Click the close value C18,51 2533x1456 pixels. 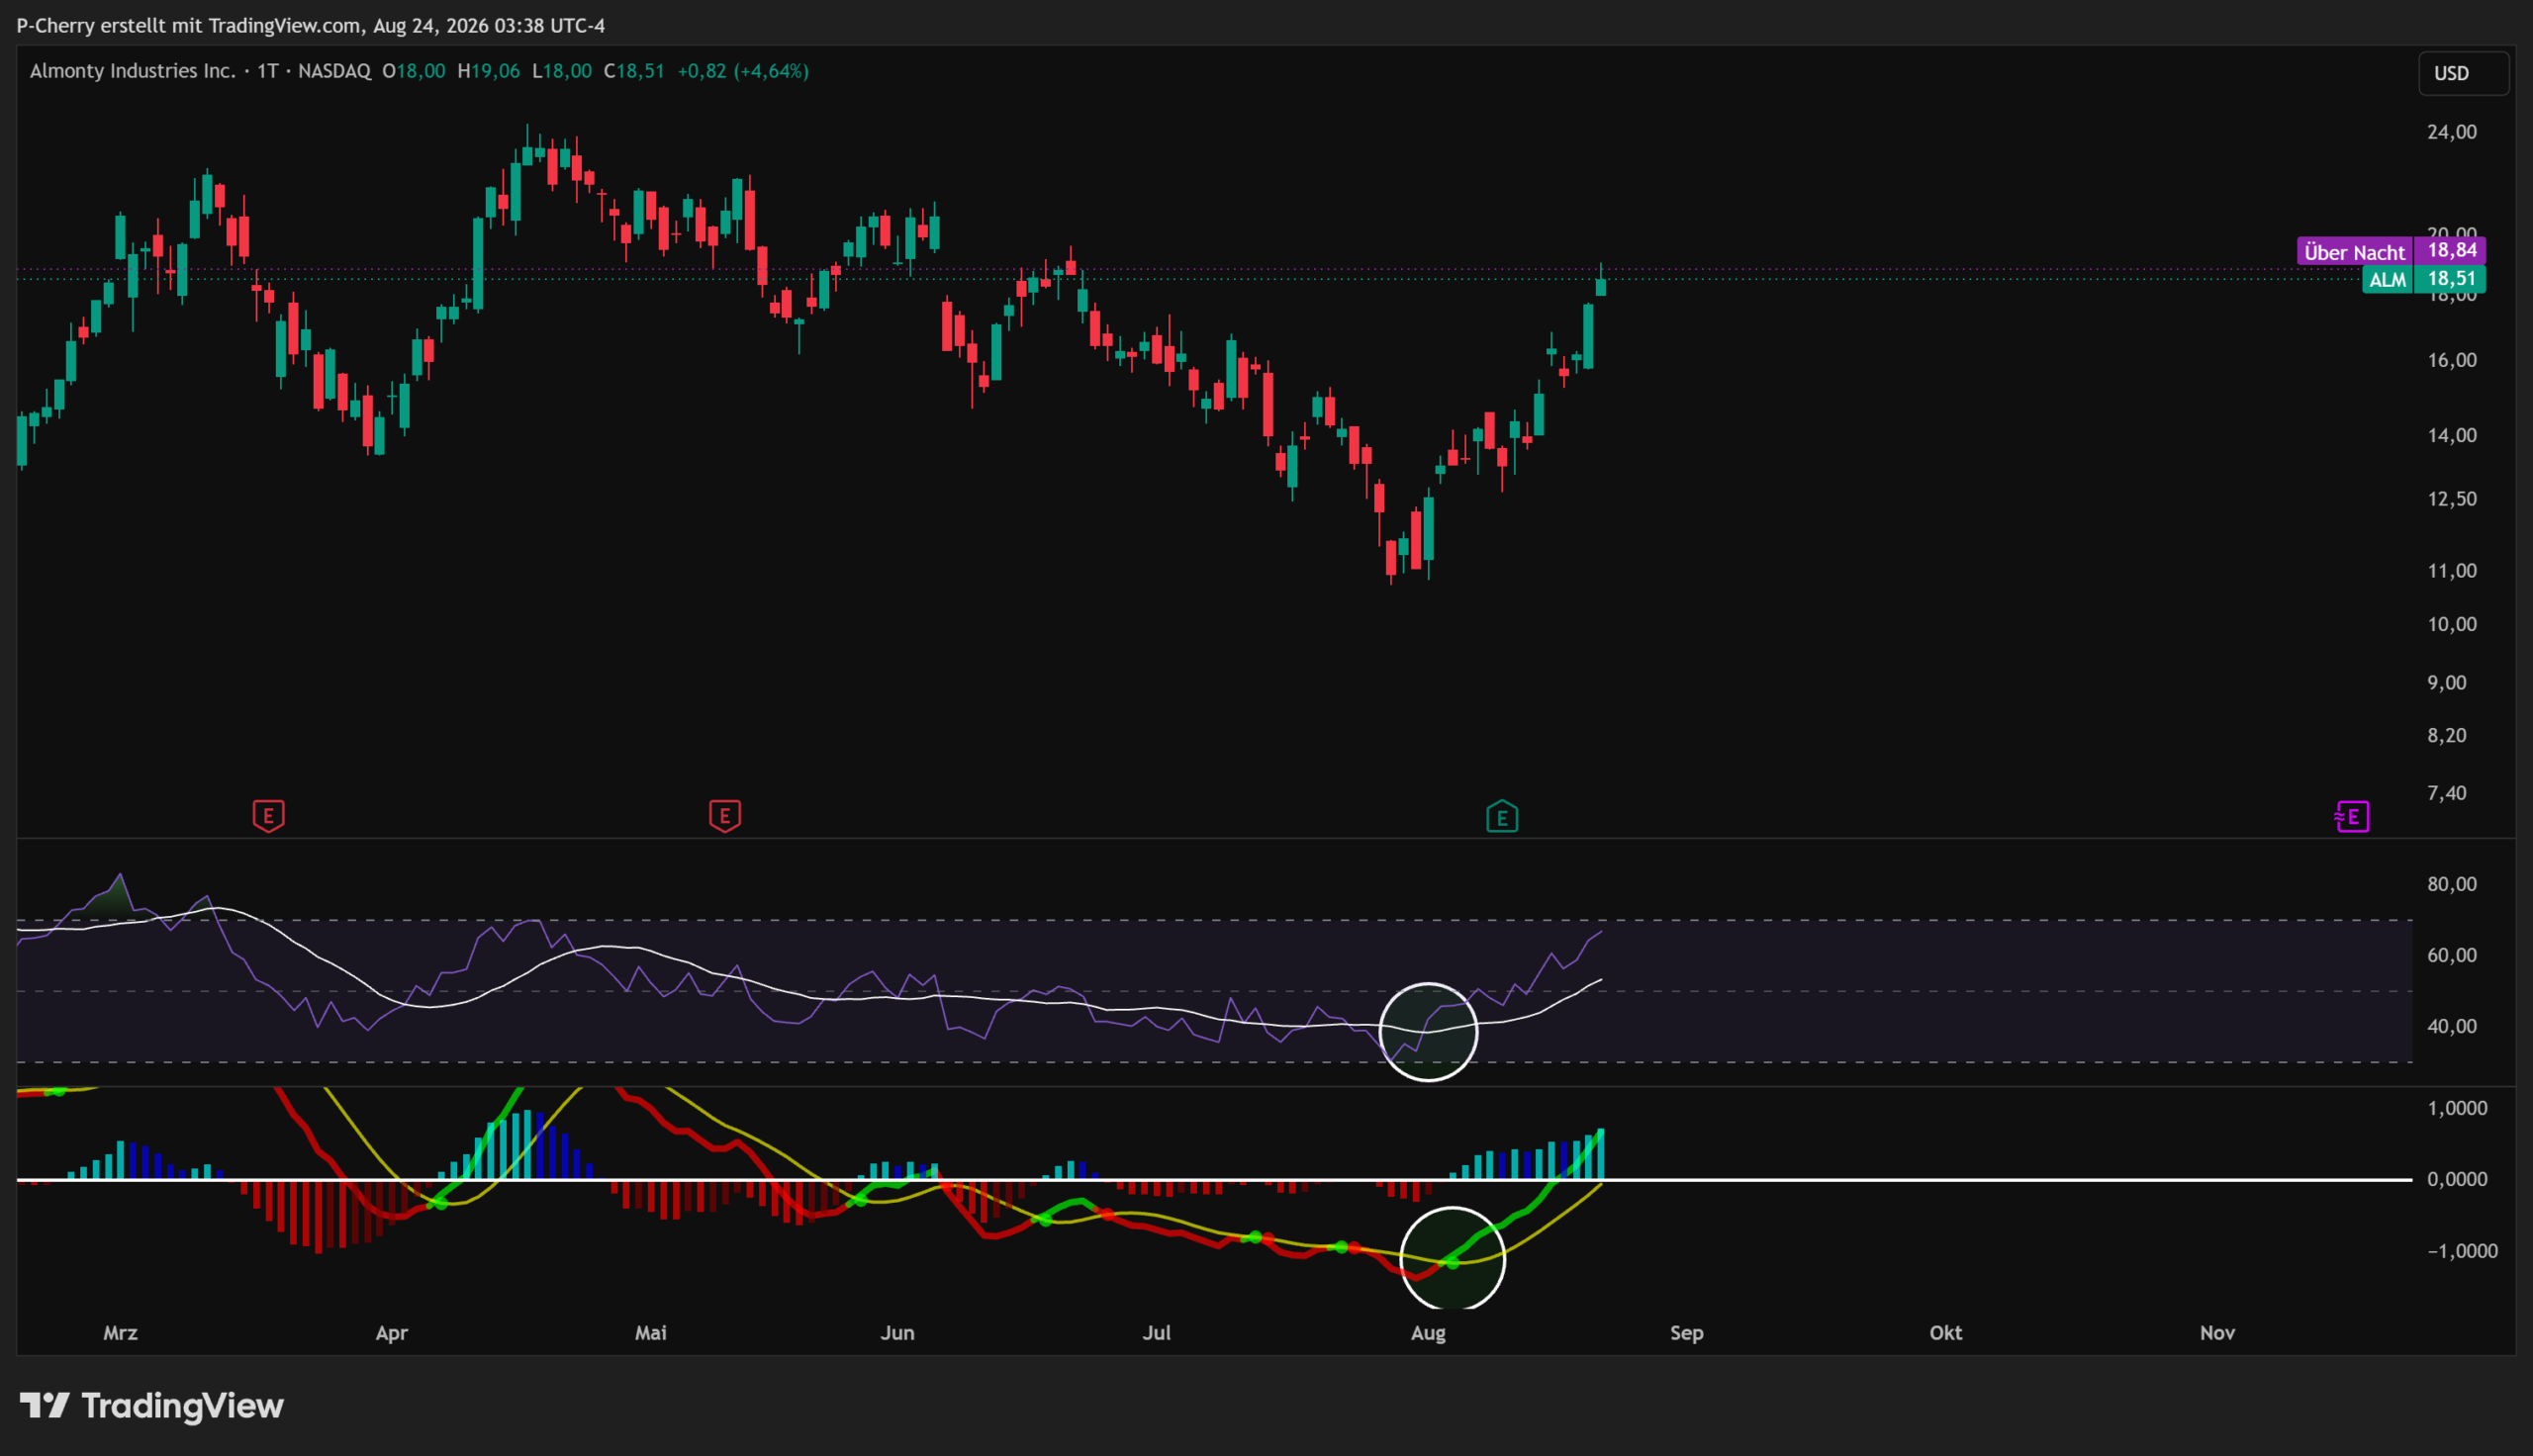pyautogui.click(x=634, y=71)
